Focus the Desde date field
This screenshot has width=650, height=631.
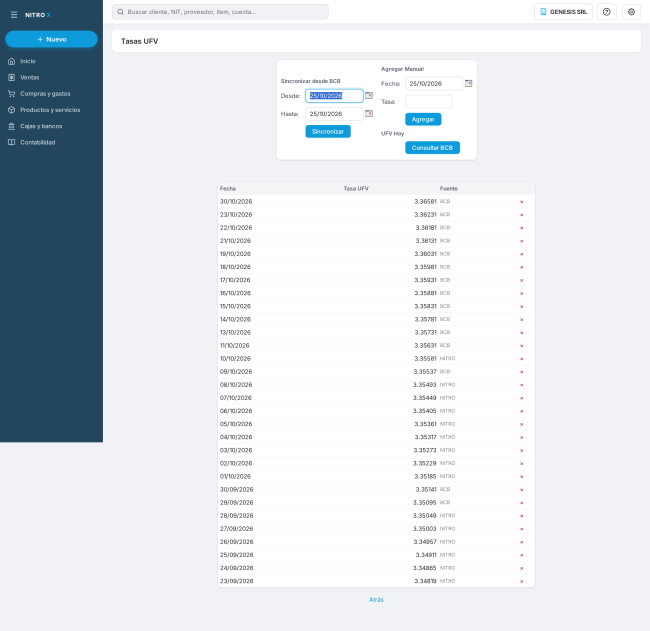tap(334, 96)
